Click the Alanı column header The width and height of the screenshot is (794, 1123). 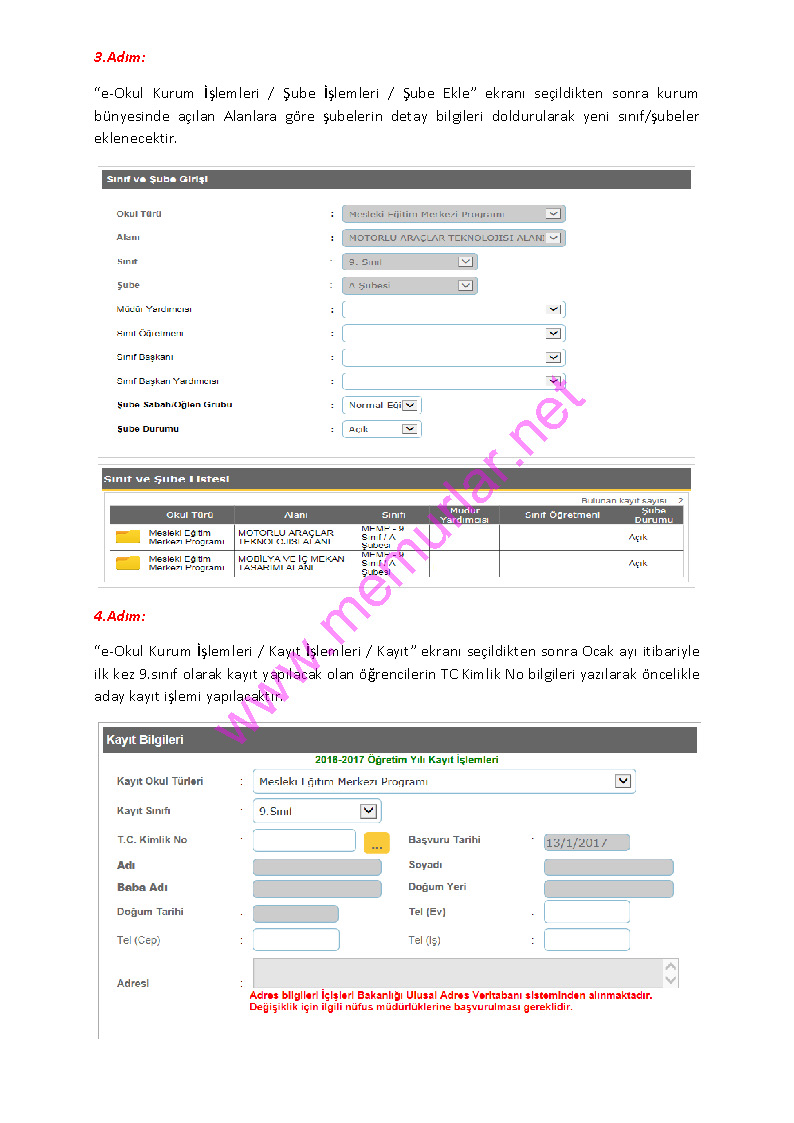(296, 515)
